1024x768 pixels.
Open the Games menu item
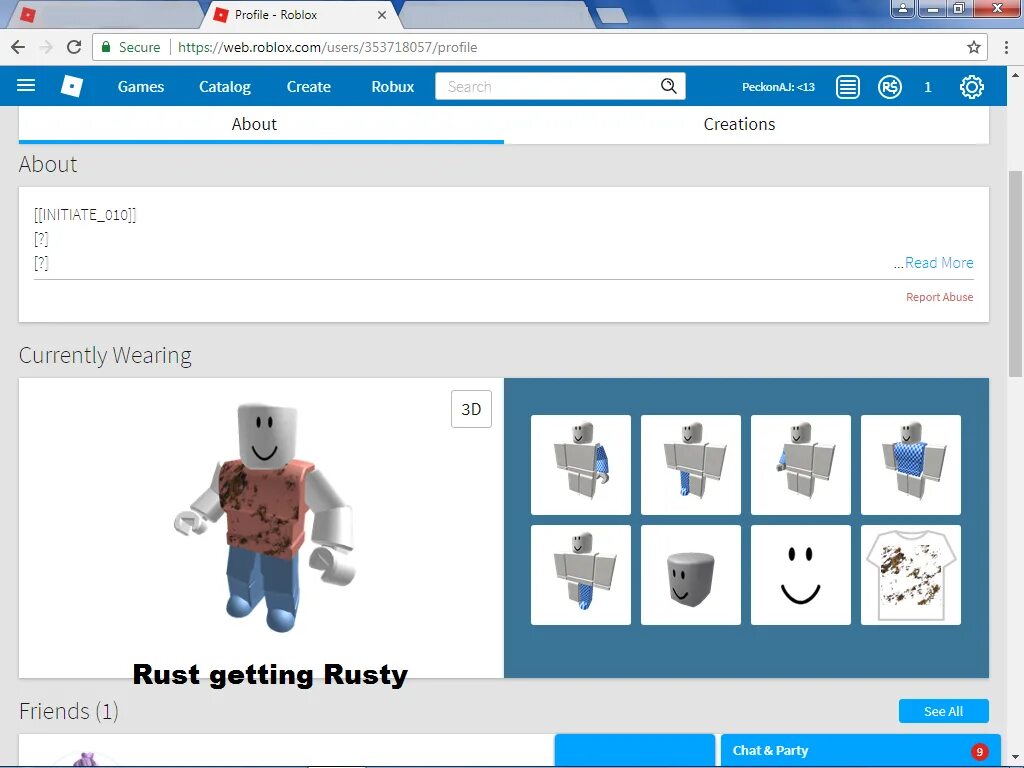coord(140,86)
